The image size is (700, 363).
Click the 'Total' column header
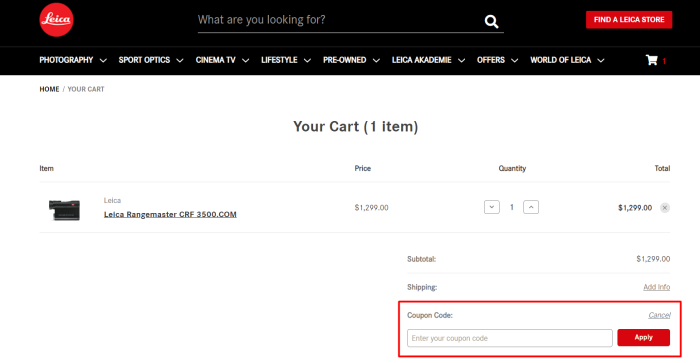662,168
